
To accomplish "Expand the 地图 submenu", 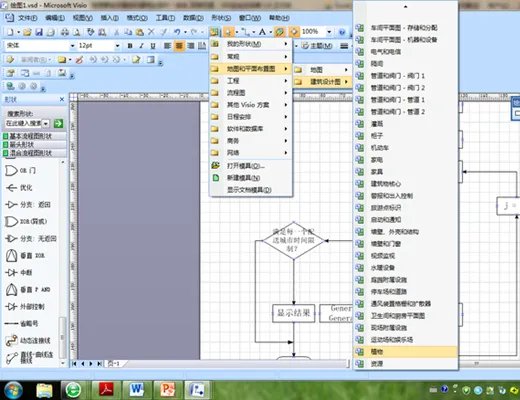I will 322,70.
